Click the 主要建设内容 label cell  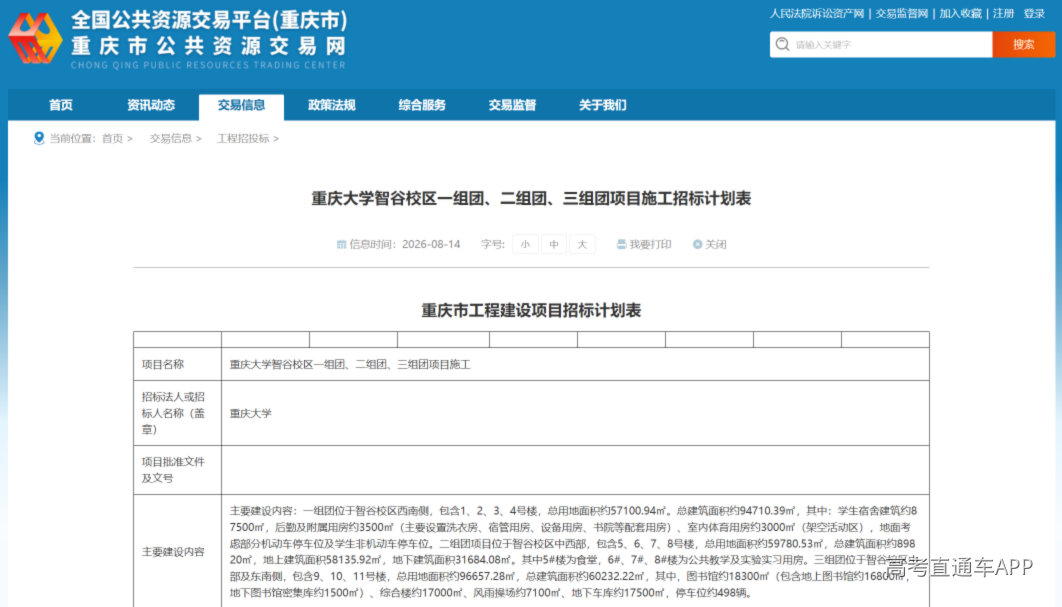[x=177, y=551]
